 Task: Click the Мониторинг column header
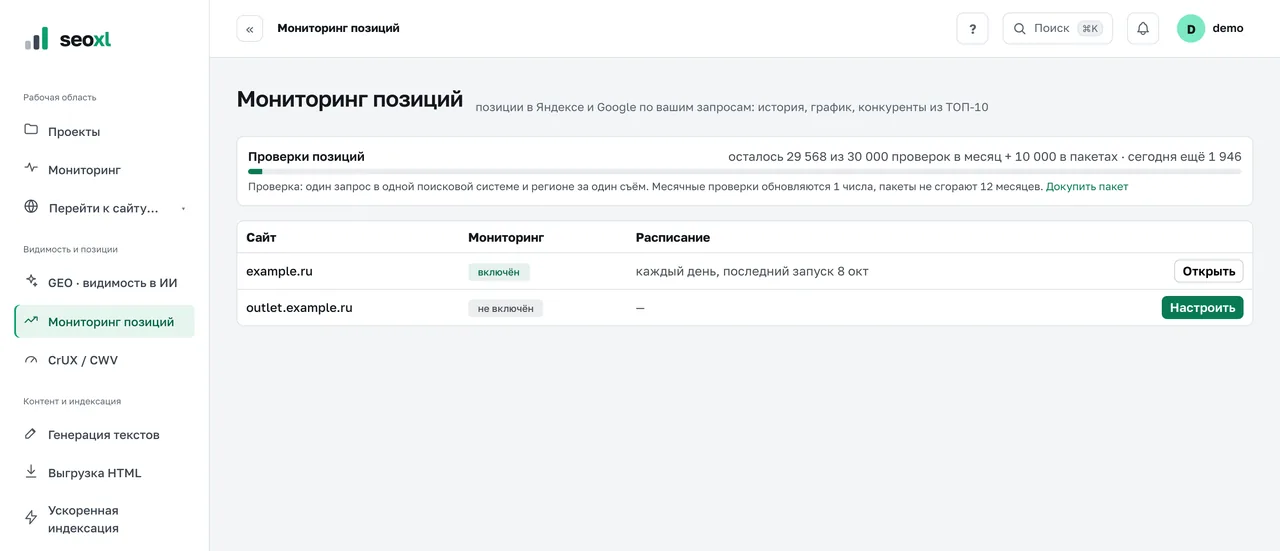click(506, 237)
